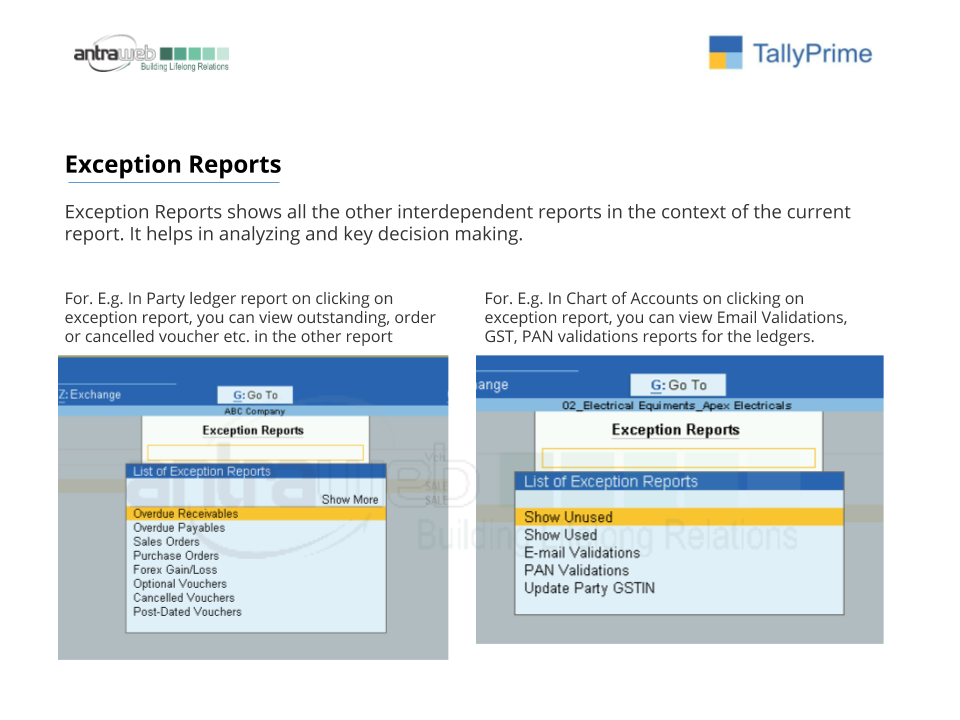Image resolution: width=960 pixels, height=720 pixels.
Task: Open Sales Orders exception report
Action: (256, 542)
